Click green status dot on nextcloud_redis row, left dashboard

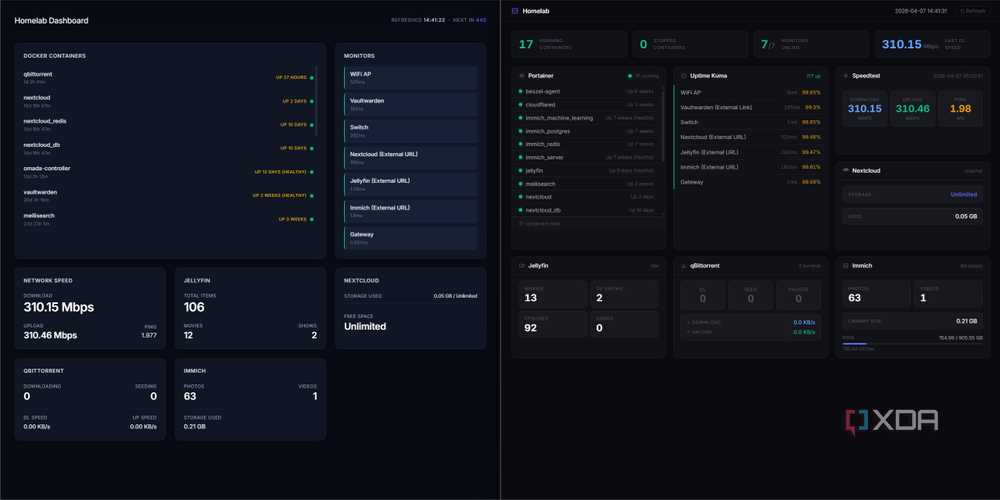[311, 125]
